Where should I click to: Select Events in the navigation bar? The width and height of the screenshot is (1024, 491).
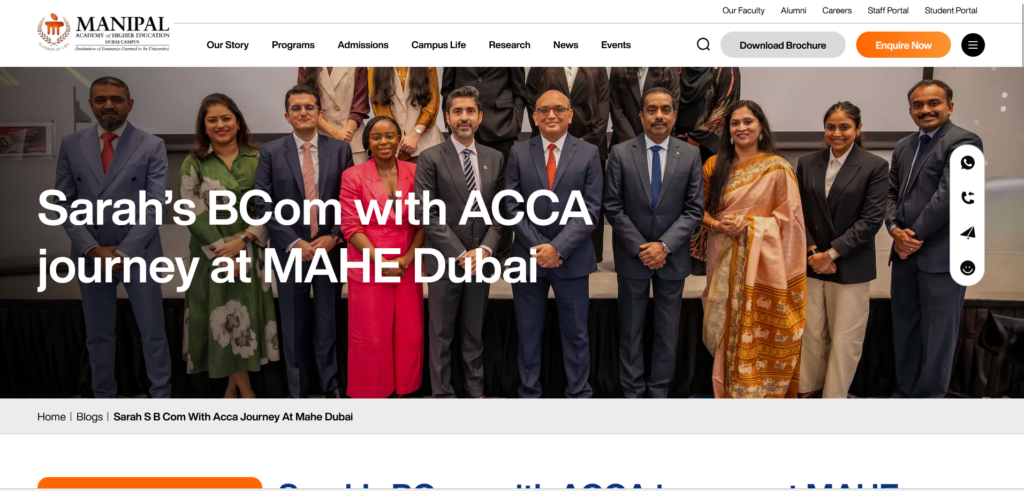point(616,45)
